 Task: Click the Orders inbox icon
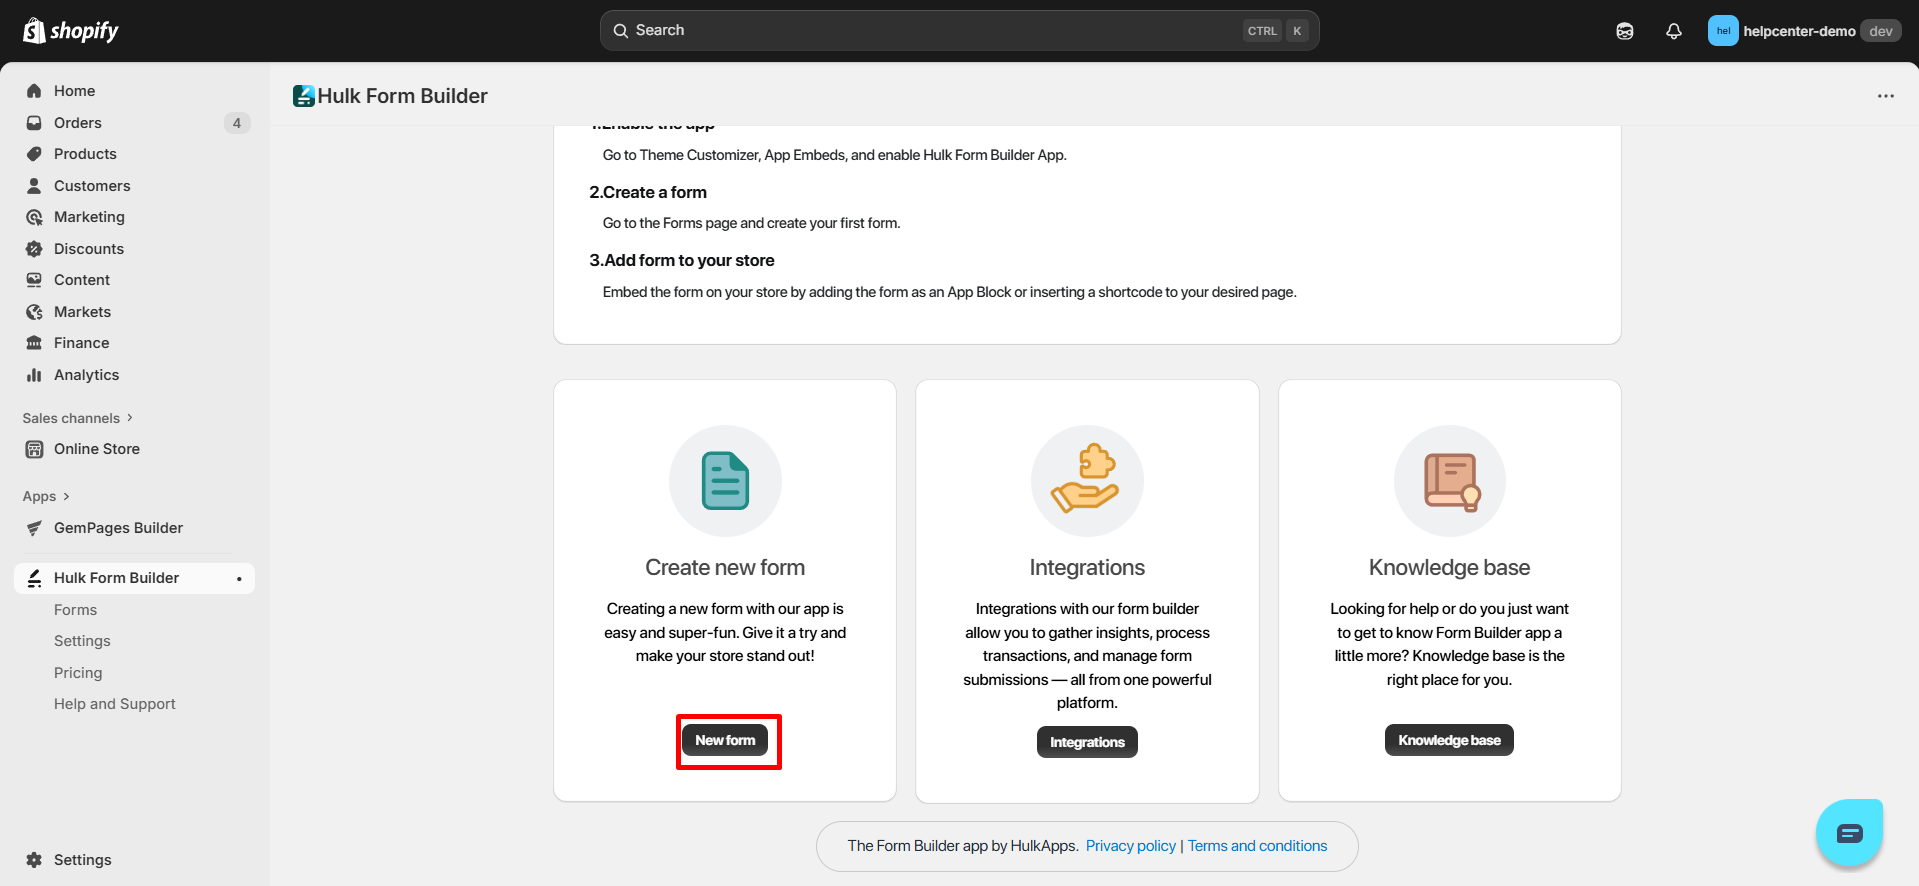[x=34, y=123]
